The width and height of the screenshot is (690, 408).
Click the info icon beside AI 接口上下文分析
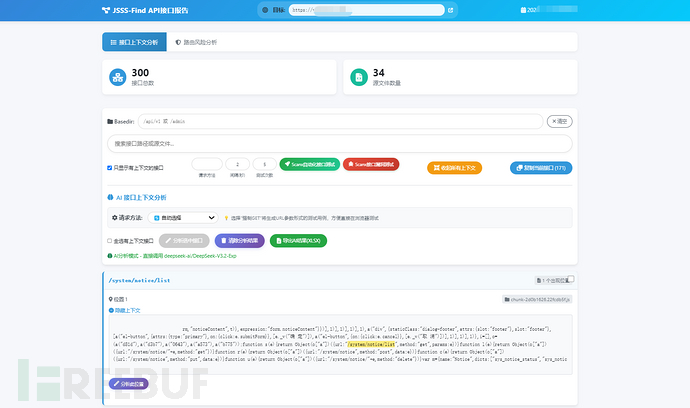tap(110, 197)
